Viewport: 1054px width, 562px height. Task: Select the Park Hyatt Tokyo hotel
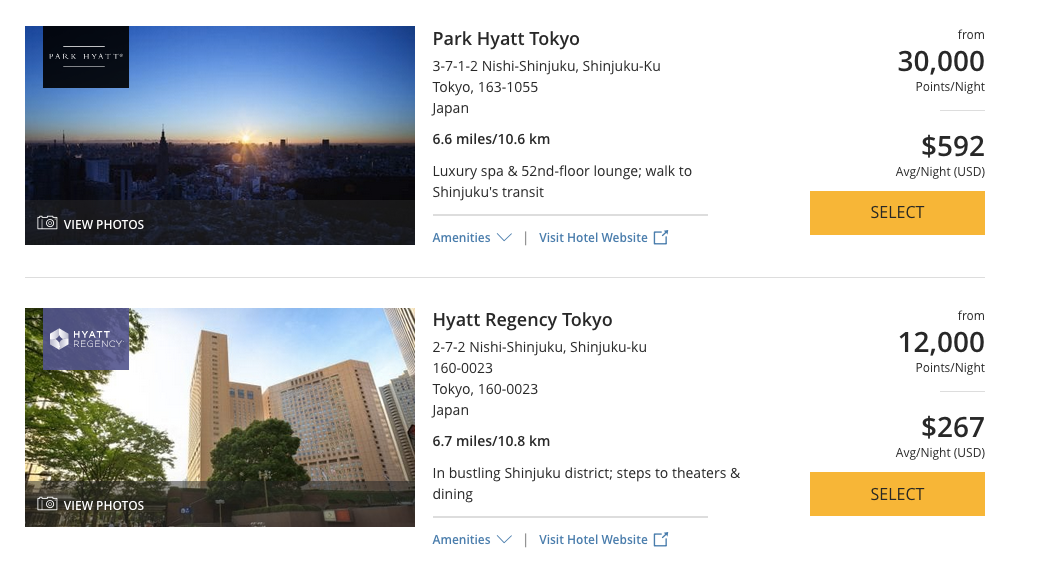point(896,213)
